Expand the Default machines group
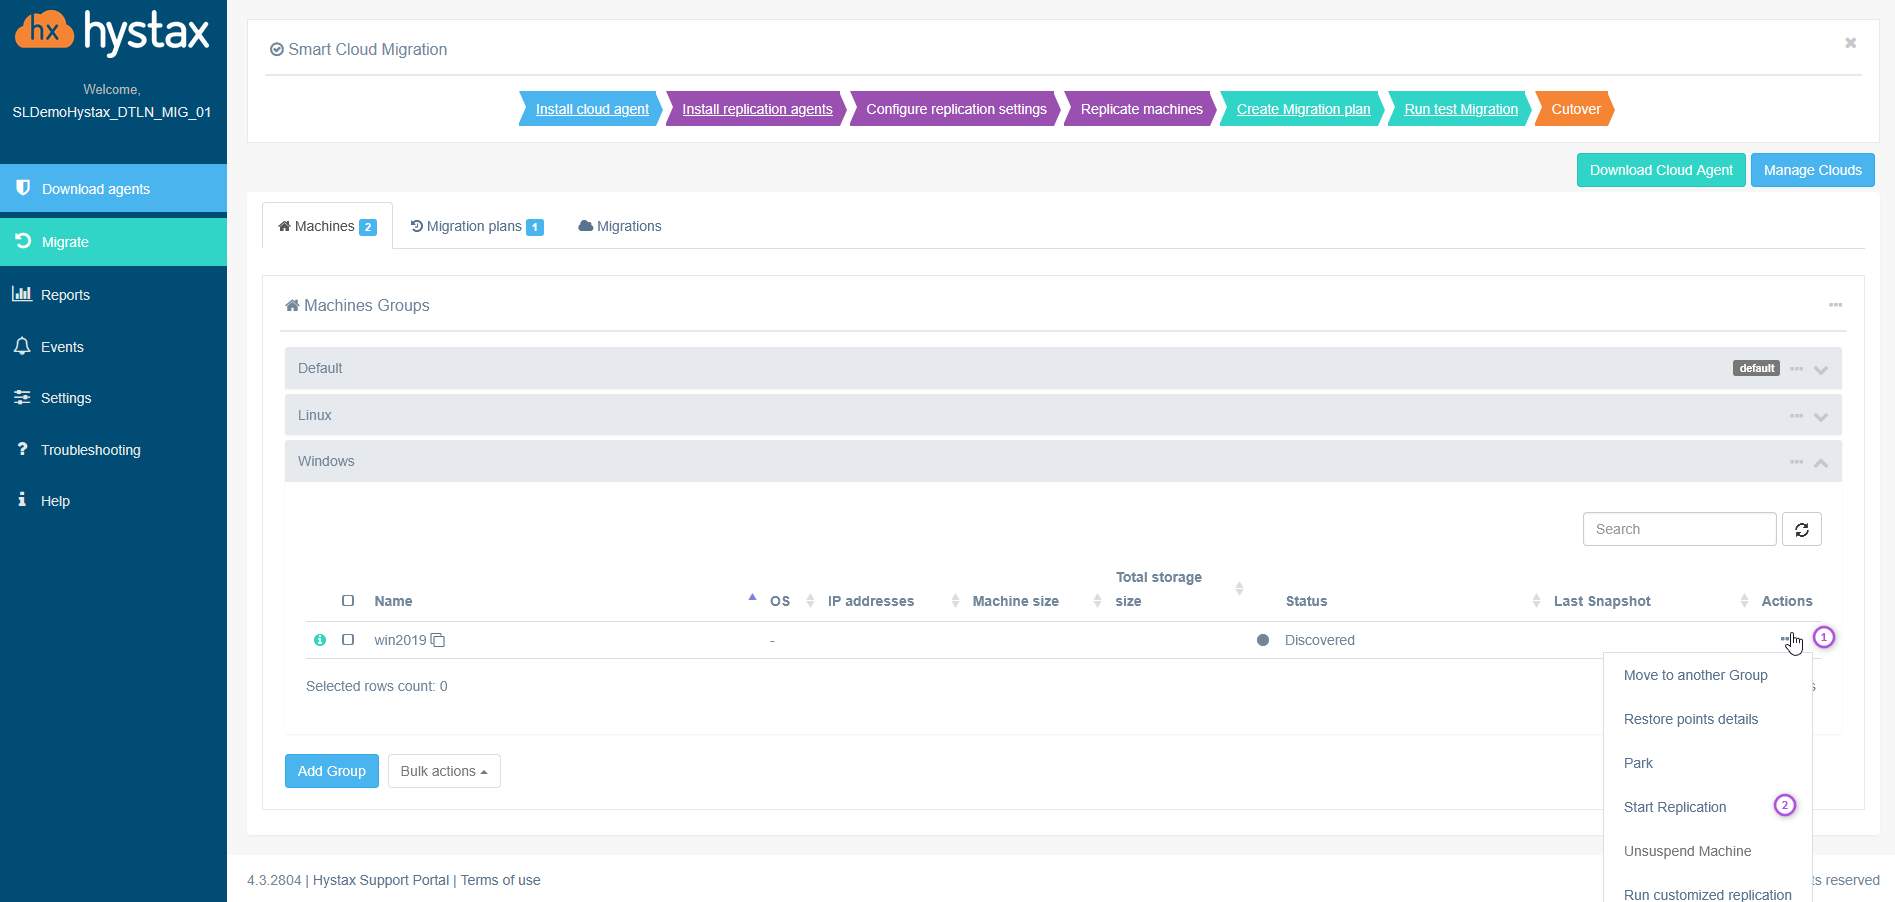 point(1821,370)
